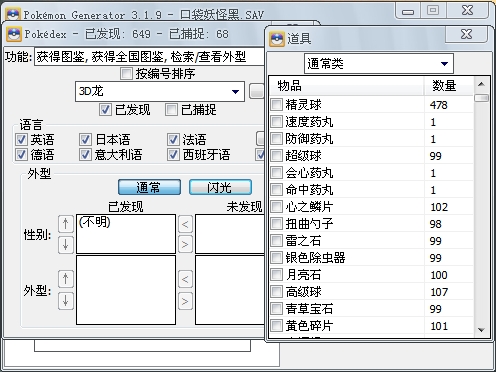Click the item list scrollbar down arrow
The width and height of the screenshot is (496, 372).
point(481,330)
